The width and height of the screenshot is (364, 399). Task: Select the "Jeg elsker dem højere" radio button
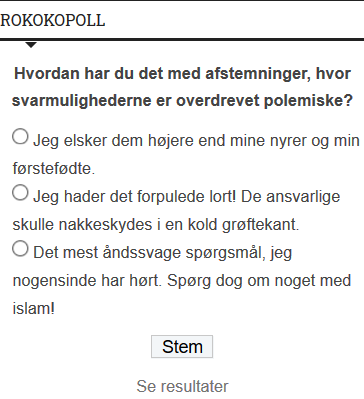[20, 137]
